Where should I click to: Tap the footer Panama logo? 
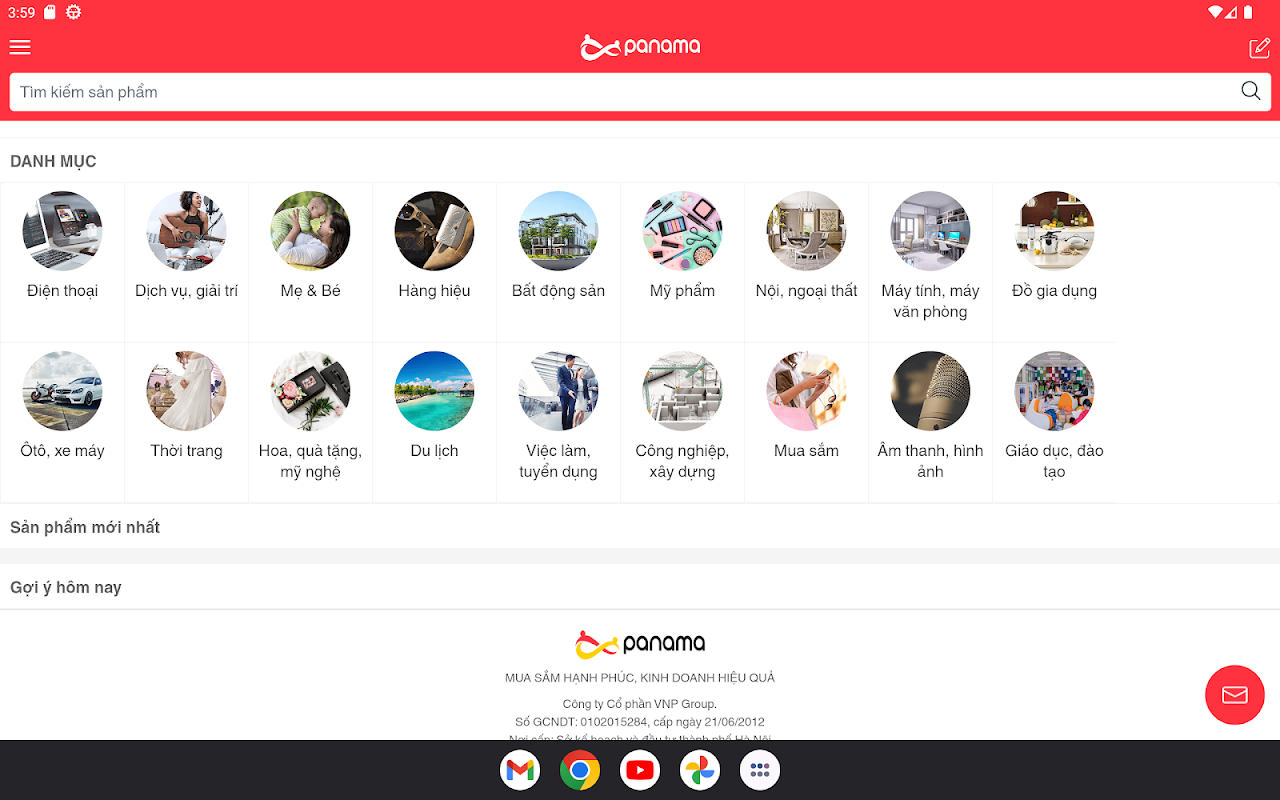tap(640, 644)
